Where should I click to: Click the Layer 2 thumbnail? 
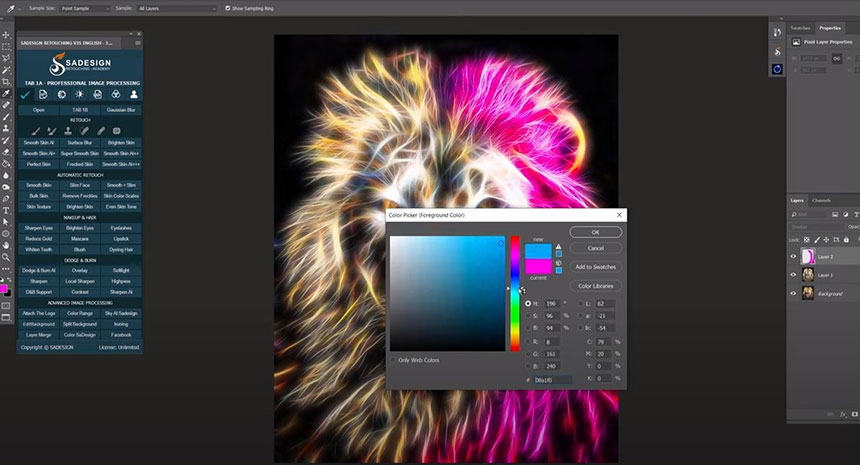pos(808,256)
